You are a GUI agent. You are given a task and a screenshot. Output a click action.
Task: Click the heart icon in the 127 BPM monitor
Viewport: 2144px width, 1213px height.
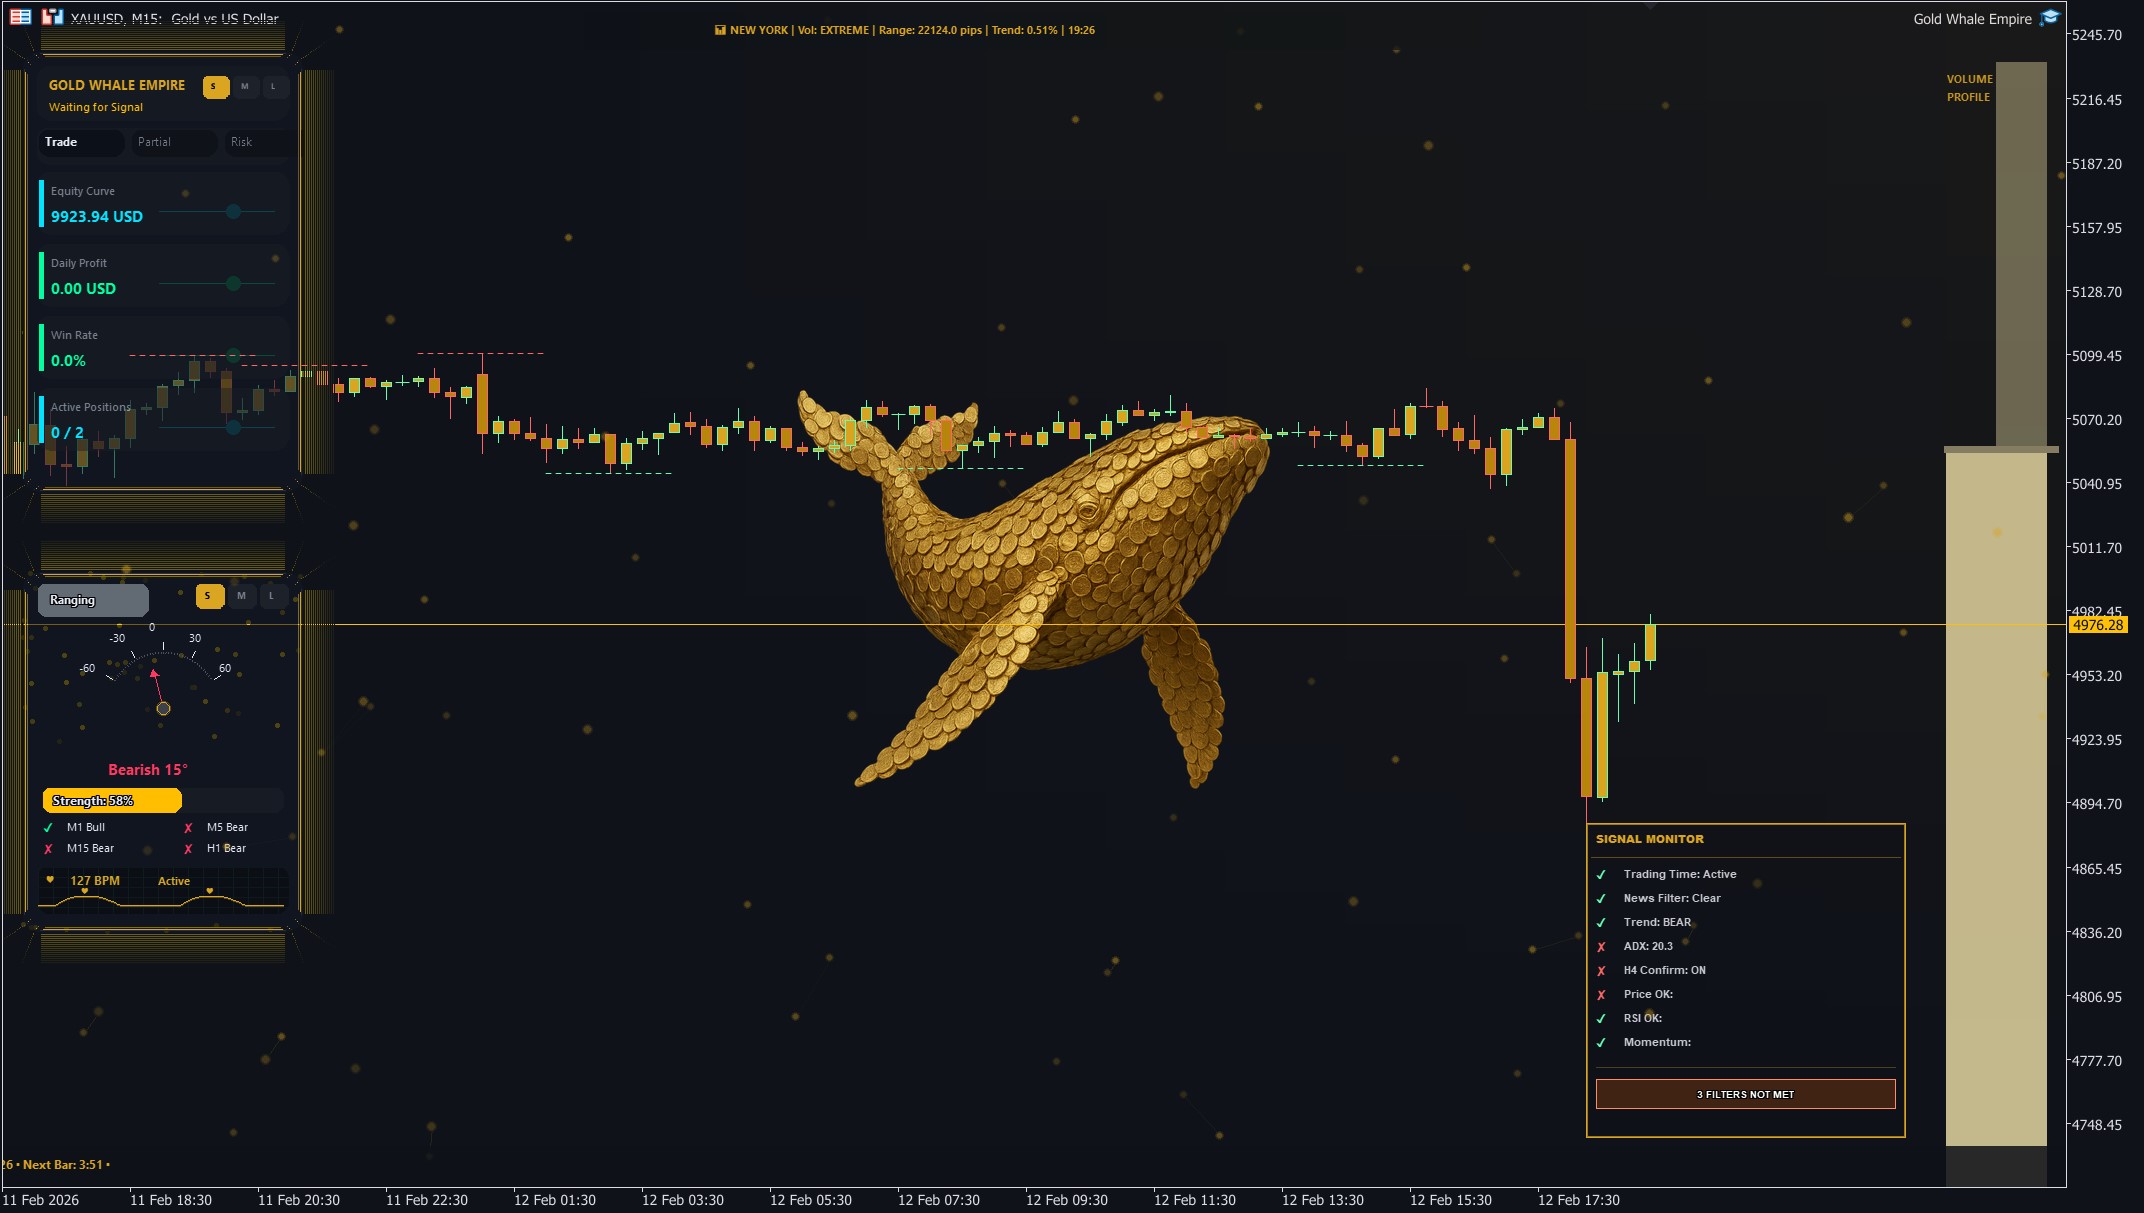coord(52,880)
